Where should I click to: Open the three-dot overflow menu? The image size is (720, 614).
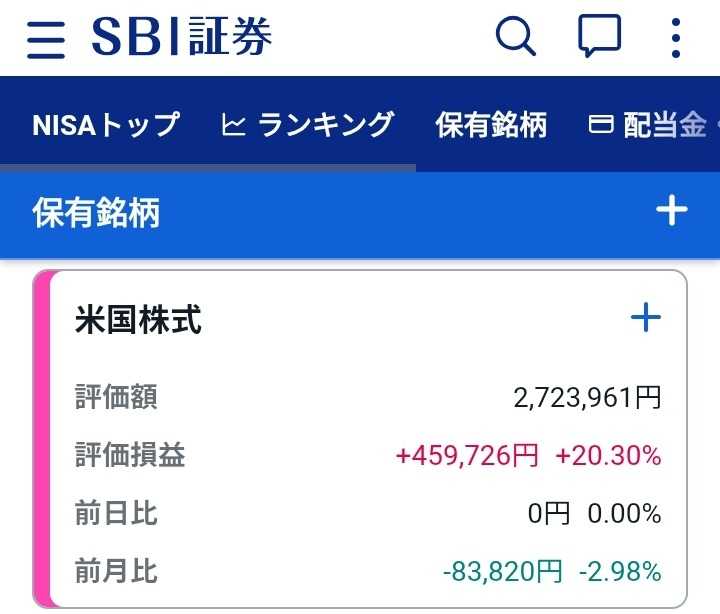(x=676, y=39)
